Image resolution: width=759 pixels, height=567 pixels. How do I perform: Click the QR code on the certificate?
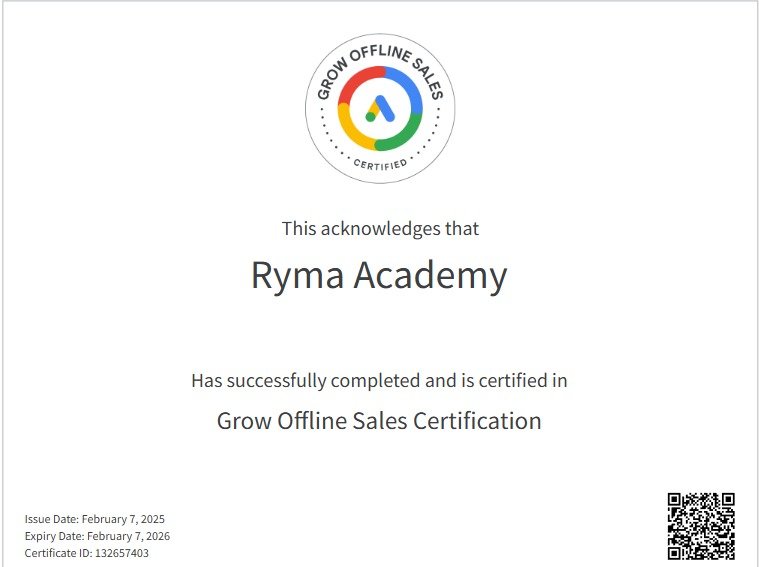701,525
